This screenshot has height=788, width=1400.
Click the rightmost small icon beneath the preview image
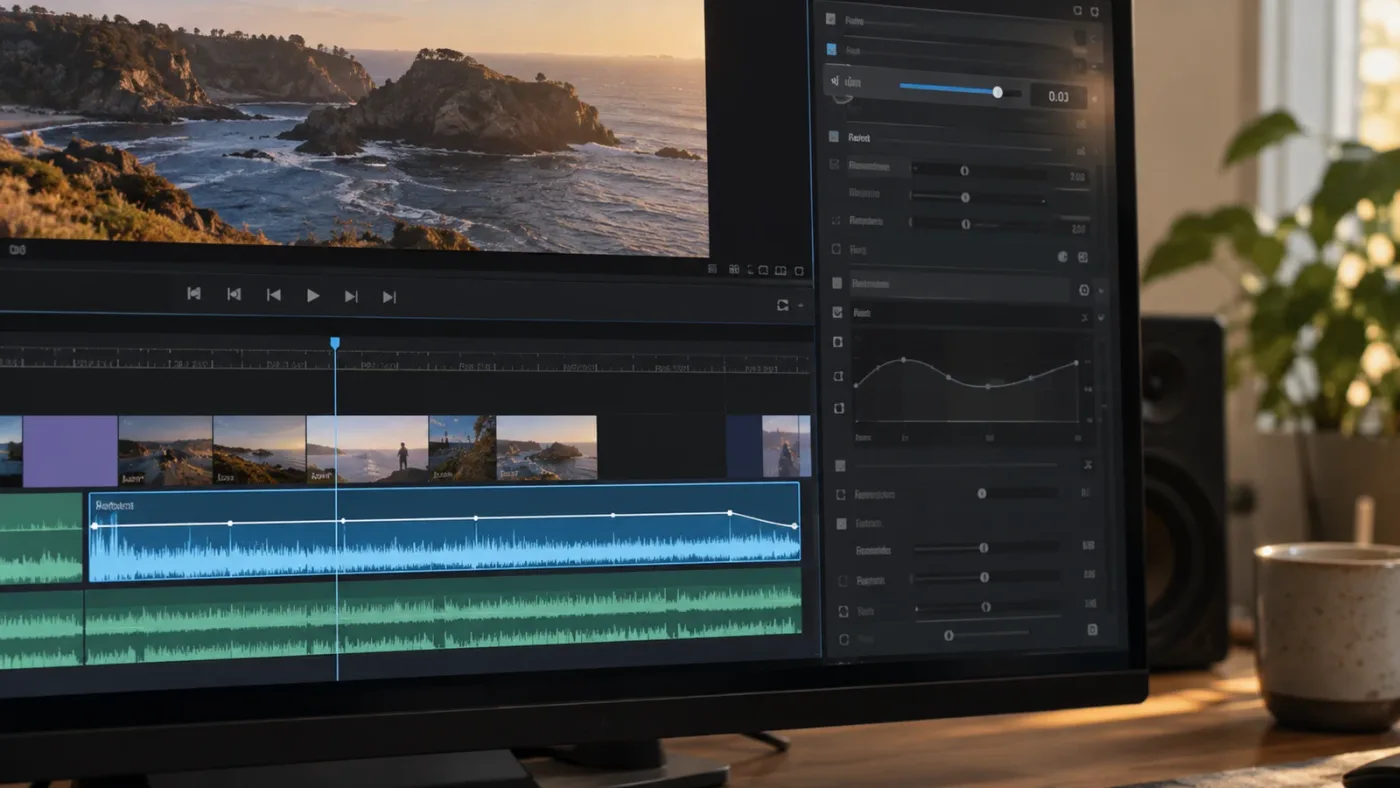(x=797, y=270)
